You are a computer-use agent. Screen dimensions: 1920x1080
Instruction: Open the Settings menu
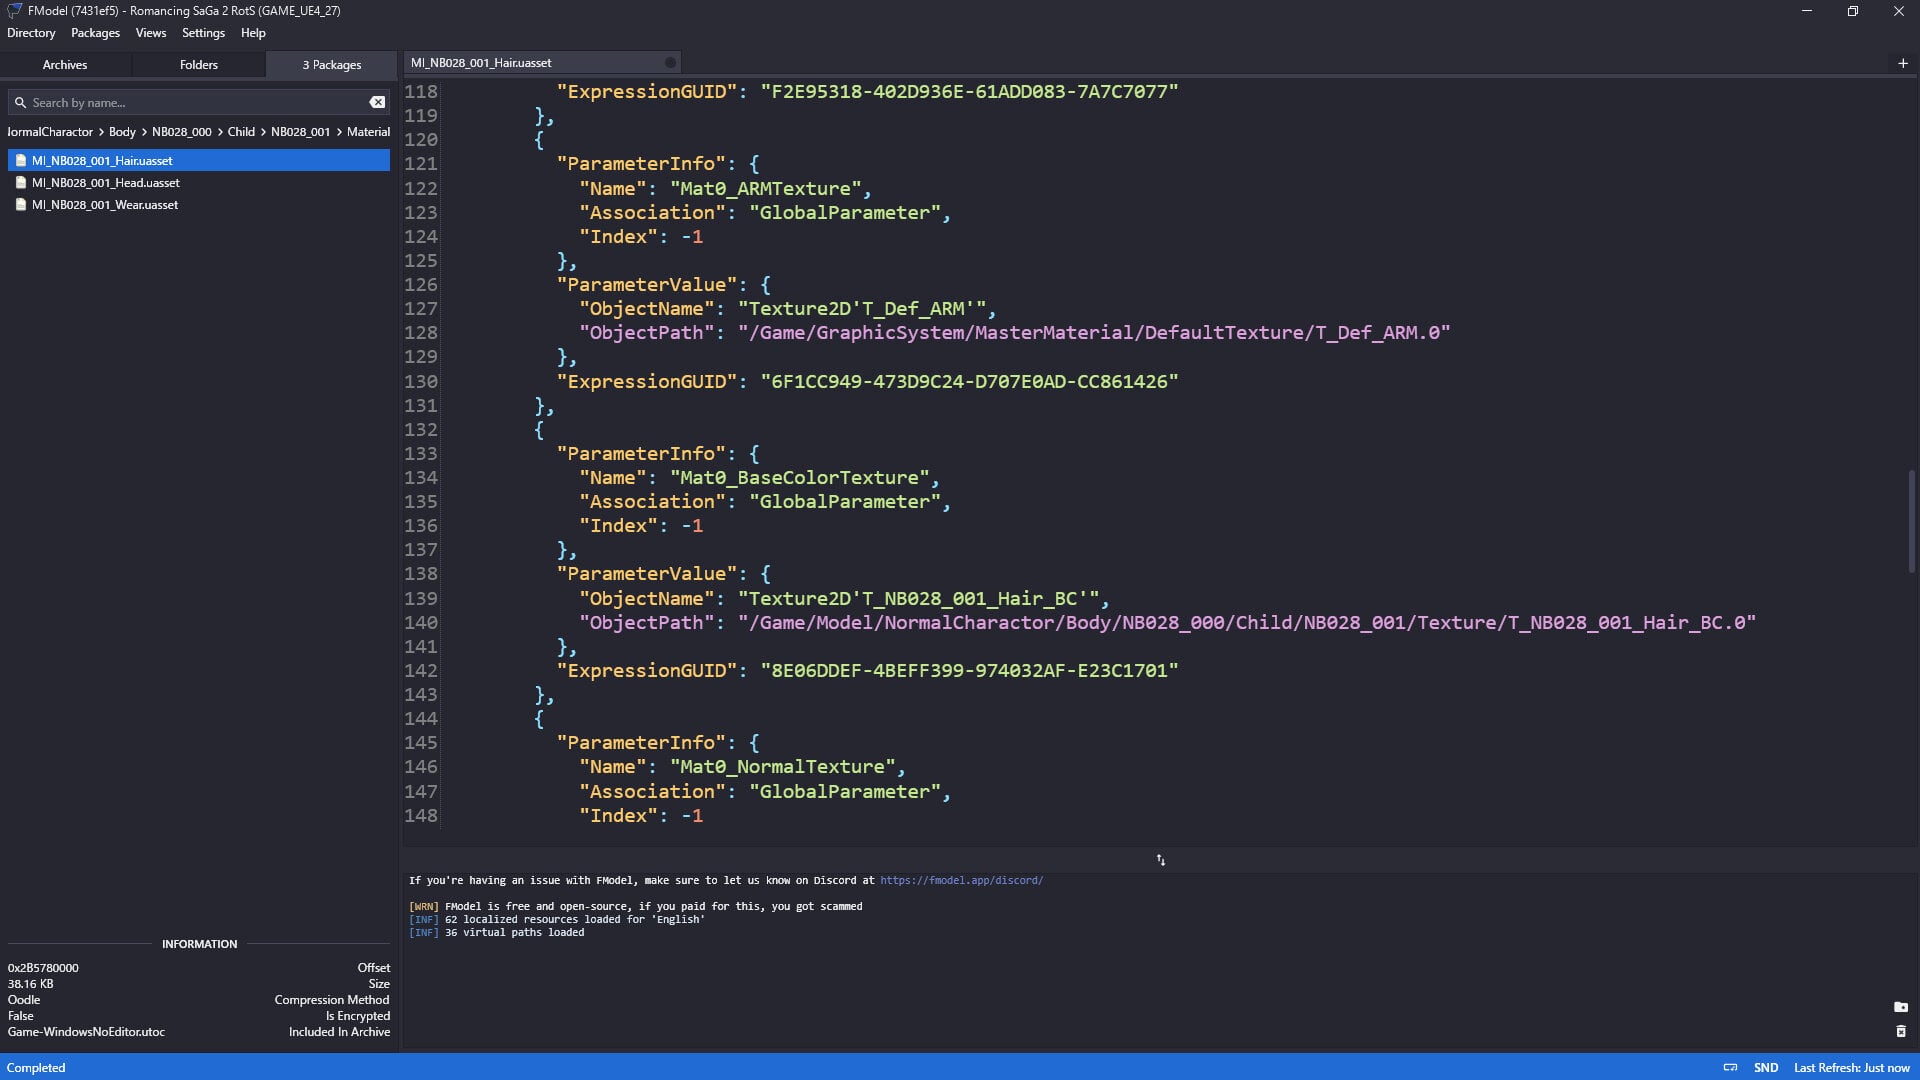tap(203, 33)
